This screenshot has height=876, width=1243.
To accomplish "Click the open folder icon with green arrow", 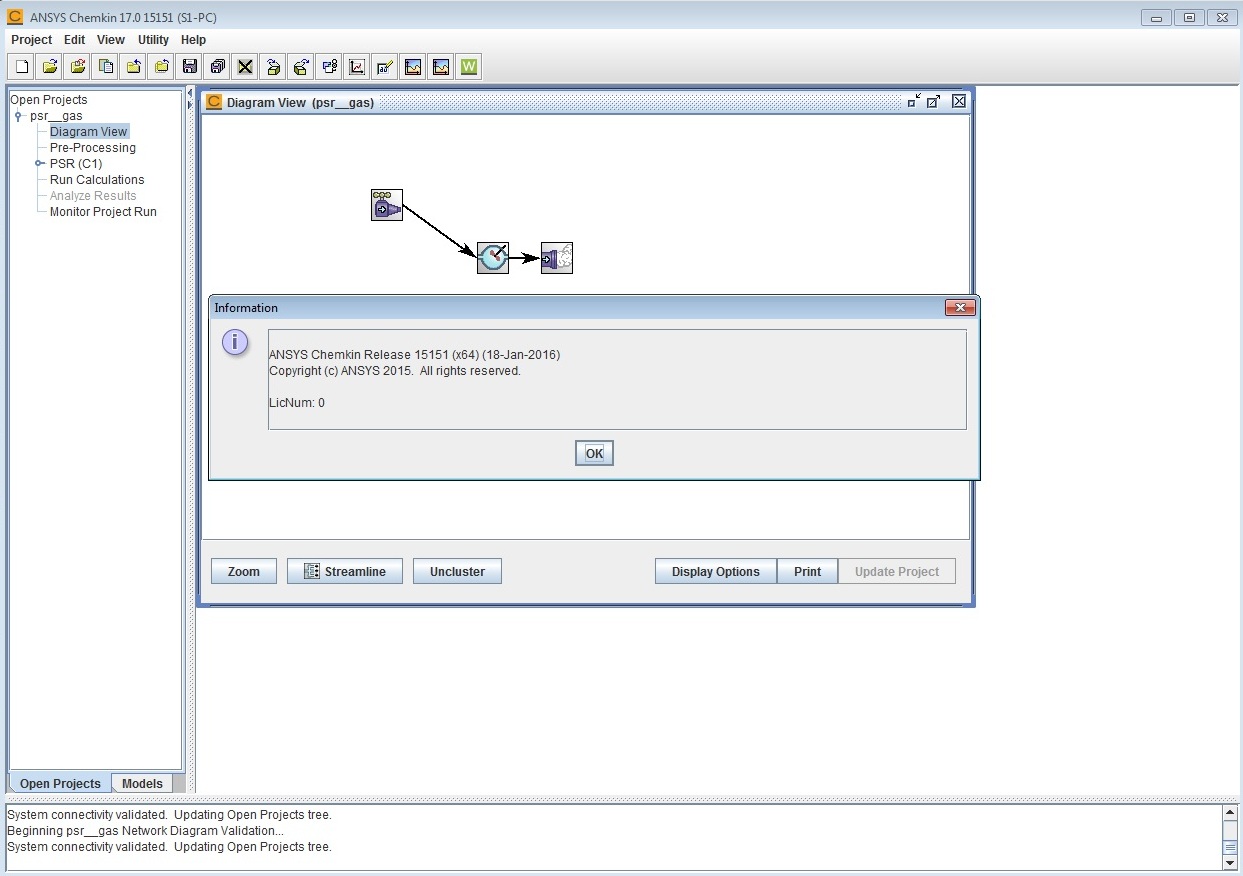I will coord(49,67).
